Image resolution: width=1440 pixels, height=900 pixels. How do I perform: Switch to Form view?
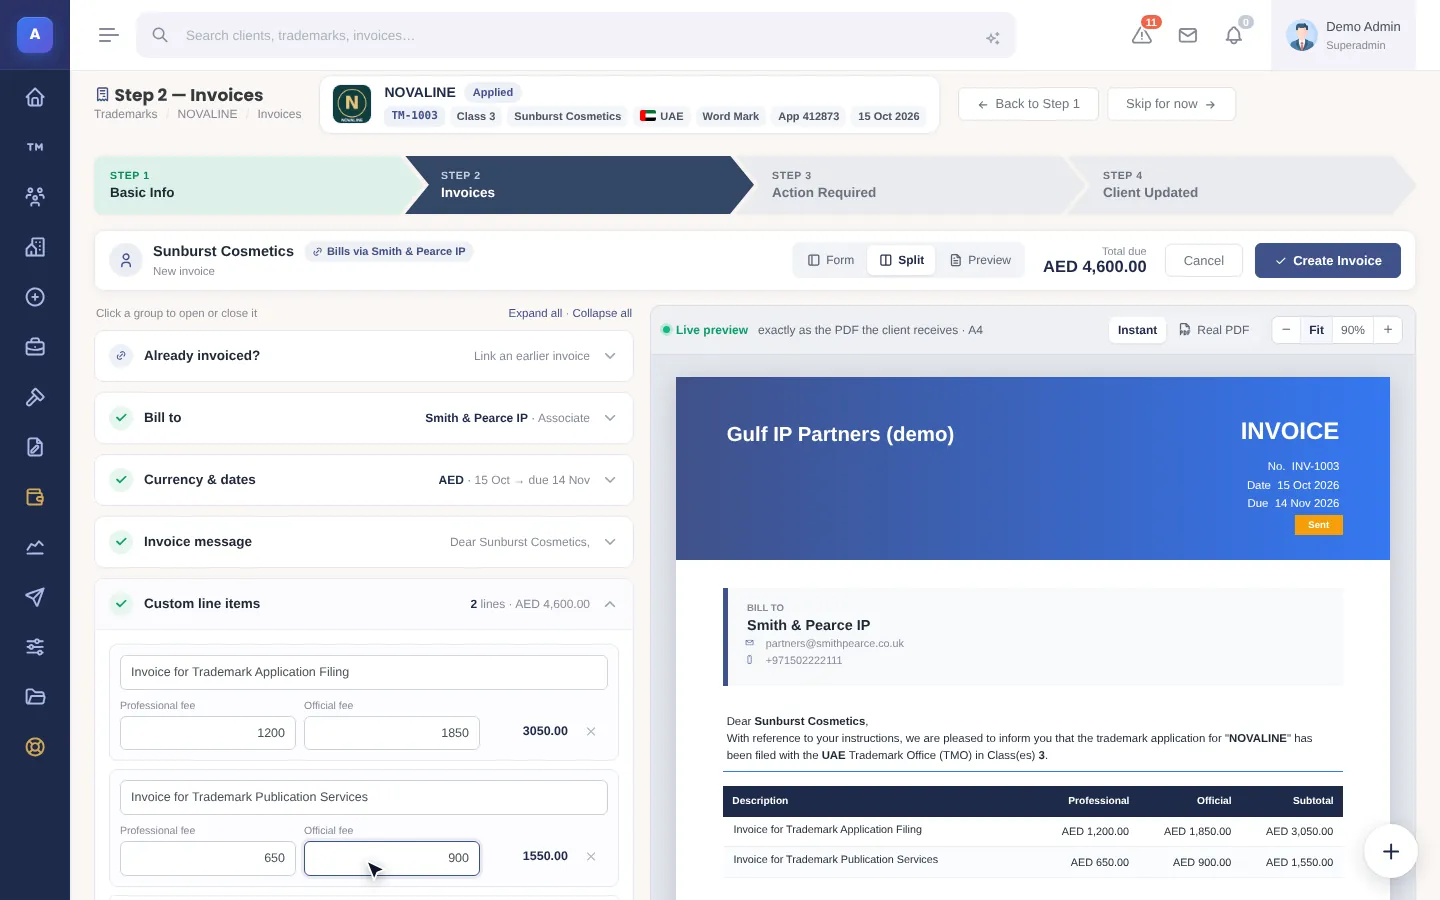click(831, 260)
